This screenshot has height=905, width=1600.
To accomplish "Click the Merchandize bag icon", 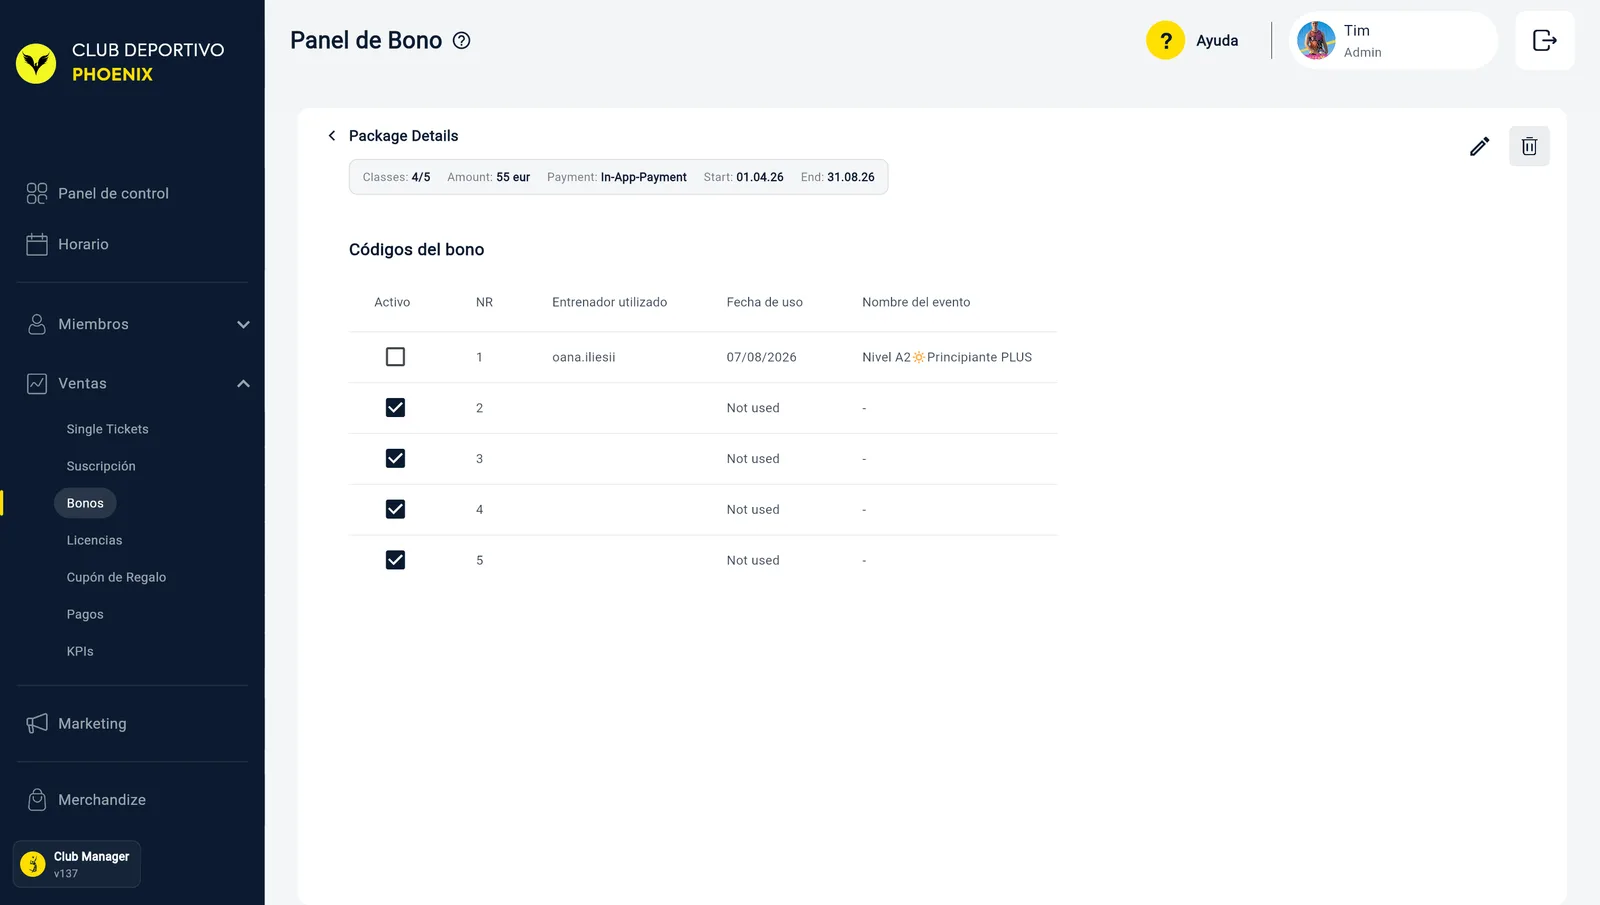I will coord(37,800).
